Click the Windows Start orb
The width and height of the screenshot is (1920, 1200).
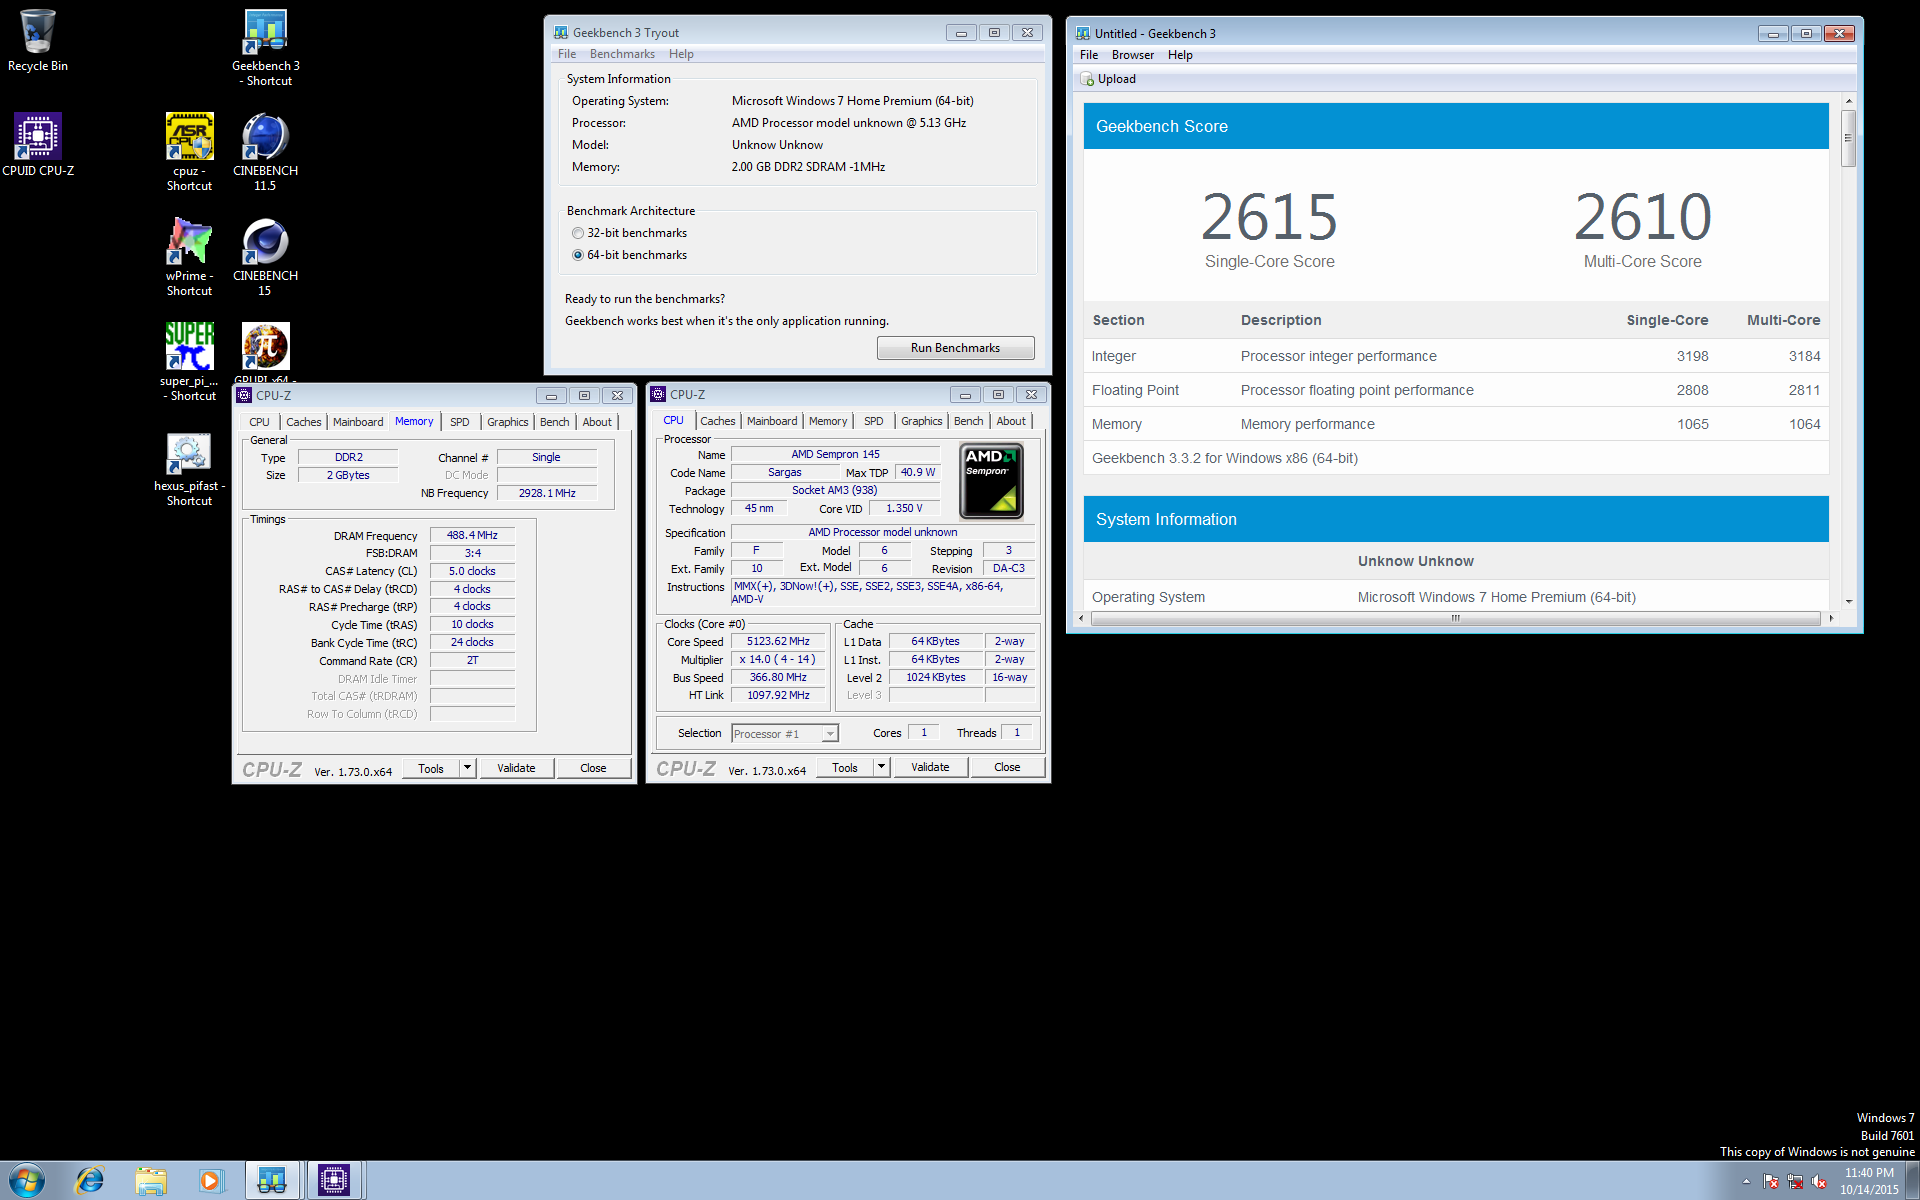pyautogui.click(x=27, y=1181)
